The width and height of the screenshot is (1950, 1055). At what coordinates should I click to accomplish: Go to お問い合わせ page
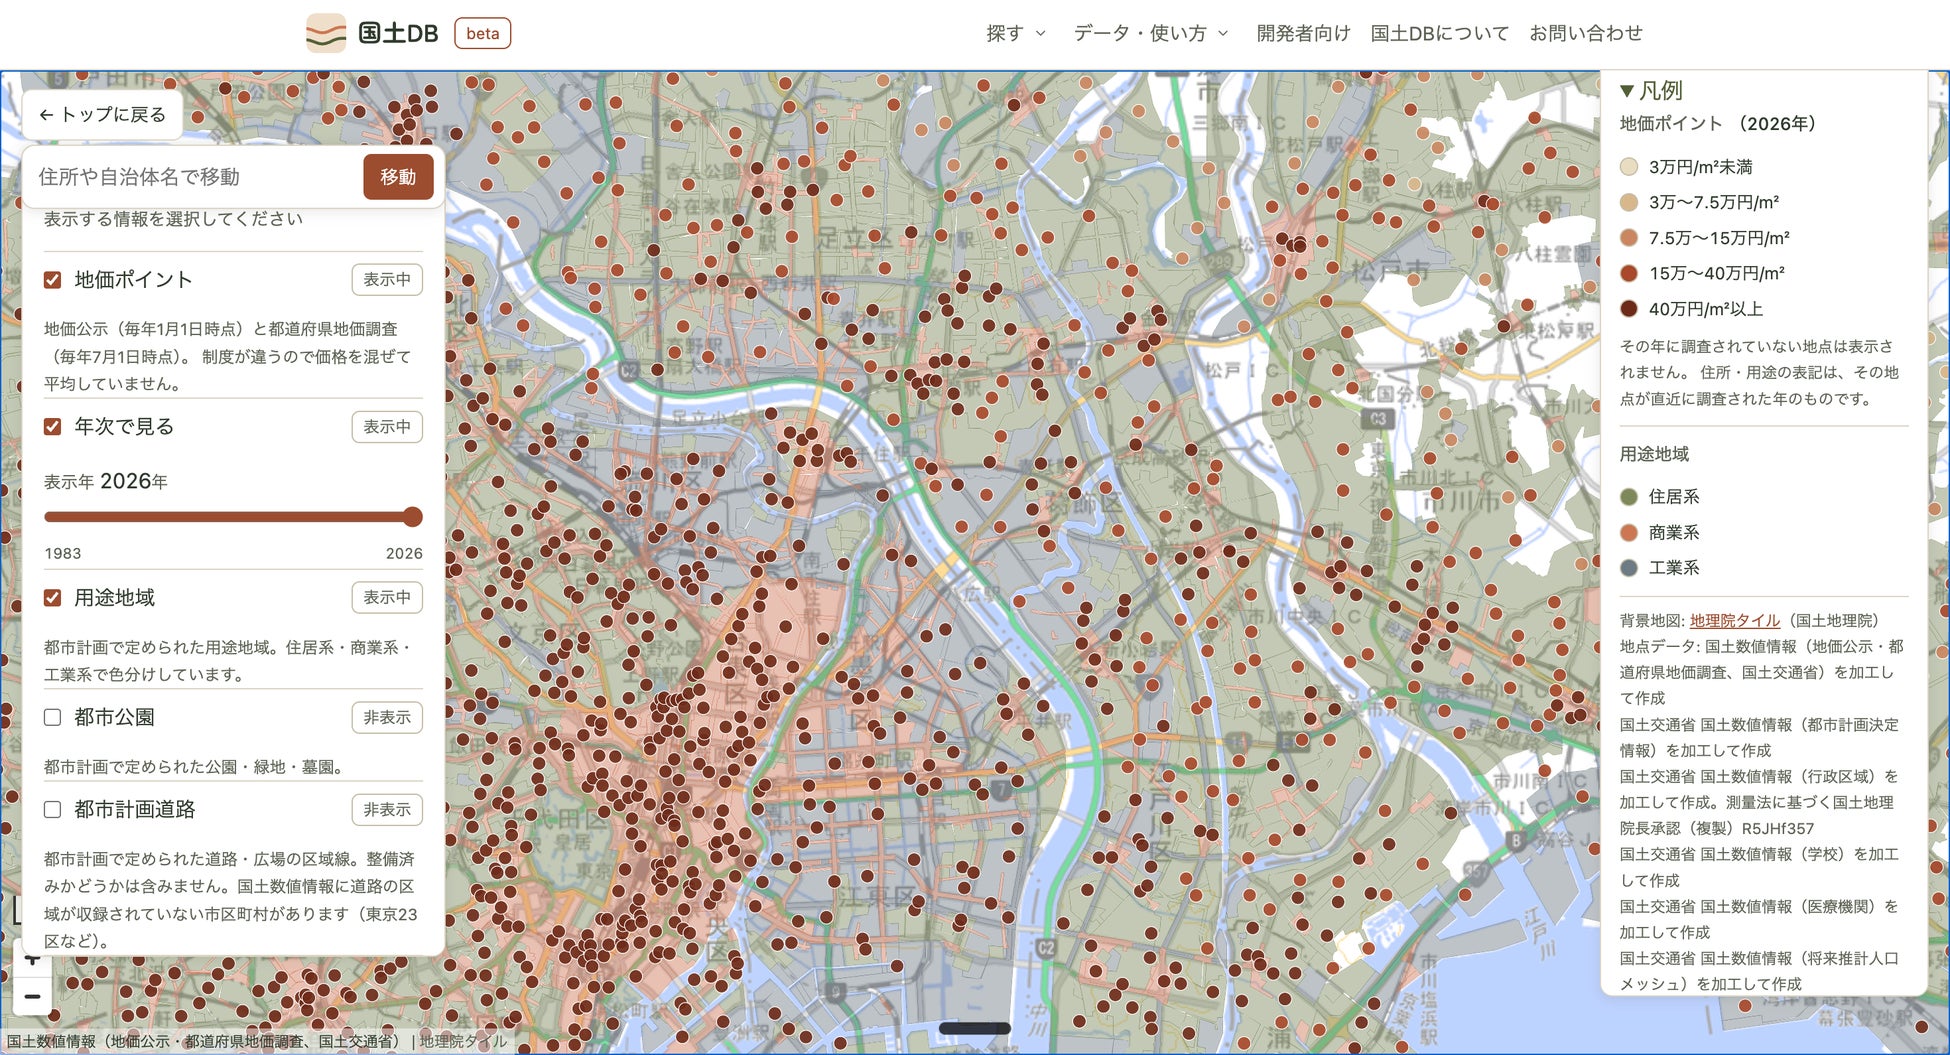1586,33
